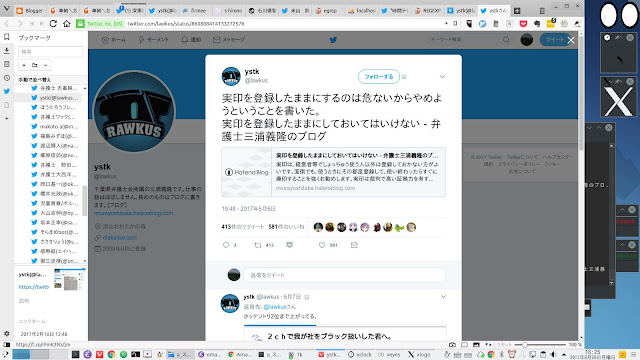Switch to the REGEXP tab
This screenshot has height=360, width=640.
(428, 11)
